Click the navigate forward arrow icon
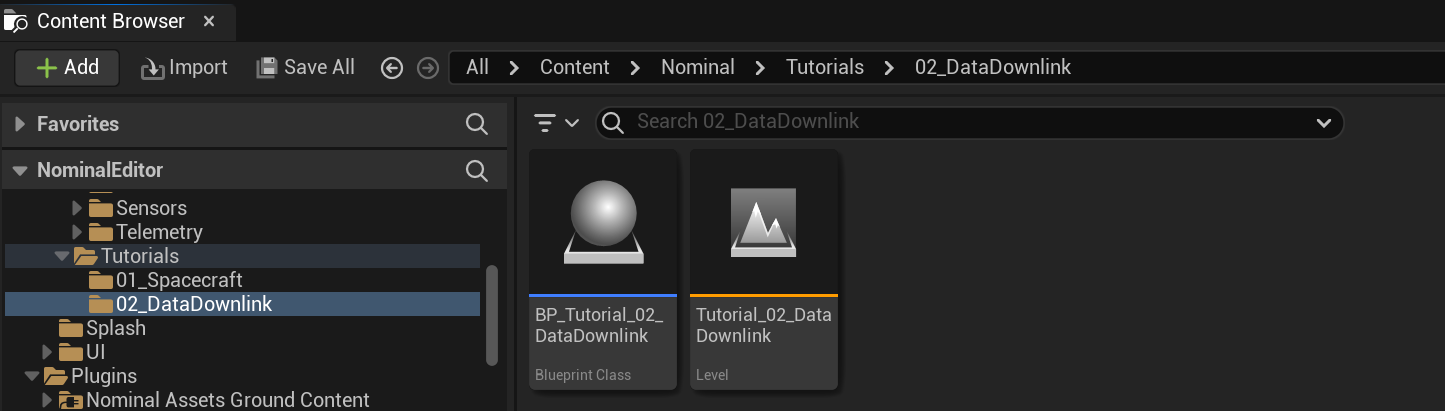1445x411 pixels. coord(428,68)
